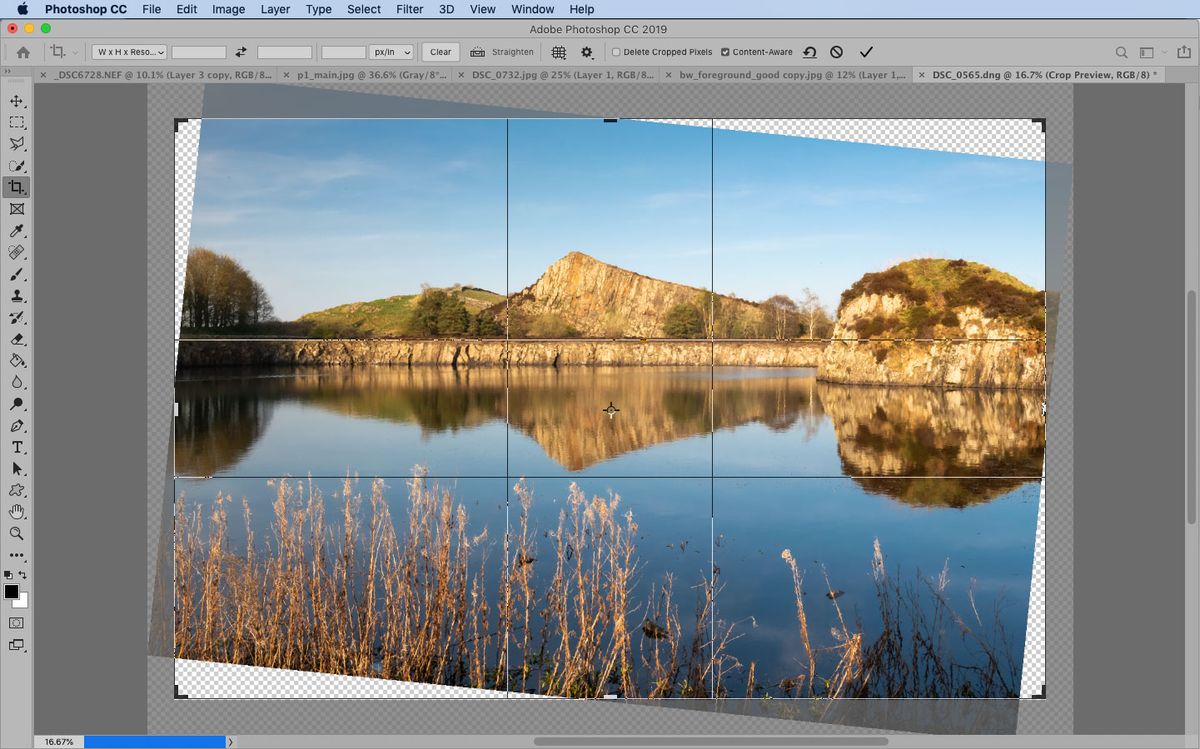Select the Zoom tool
Viewport: 1200px width, 749px height.
tap(17, 534)
